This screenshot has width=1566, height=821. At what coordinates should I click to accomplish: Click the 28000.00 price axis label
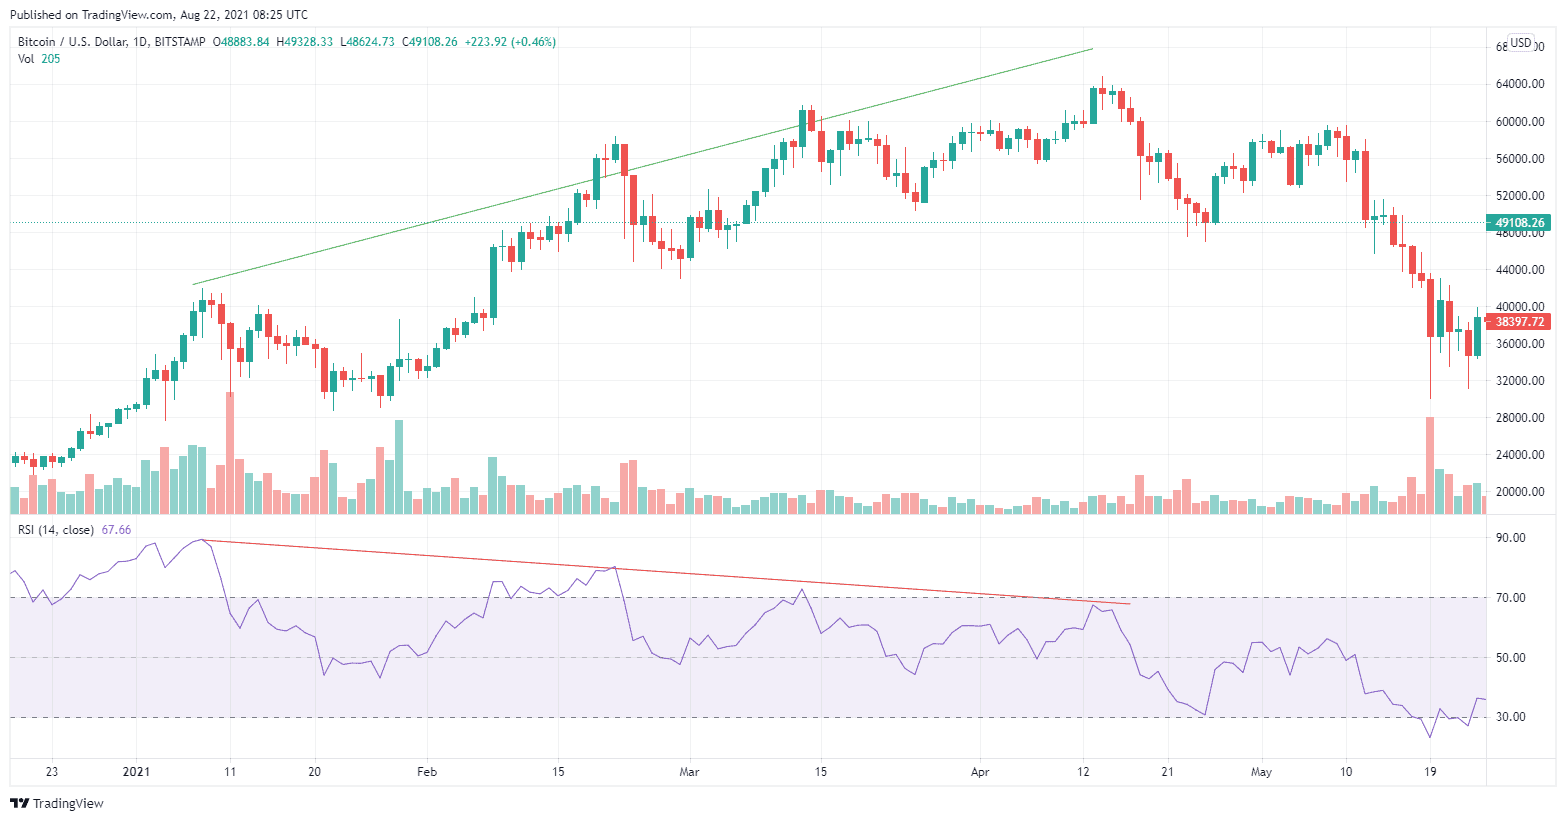point(1520,418)
